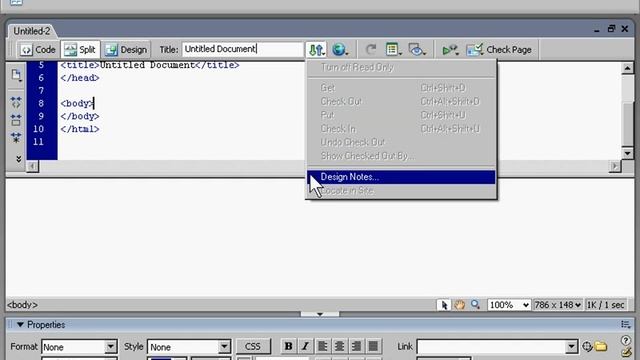Image resolution: width=640 pixels, height=360 pixels.
Task: Click the Title input field
Action: (242, 49)
